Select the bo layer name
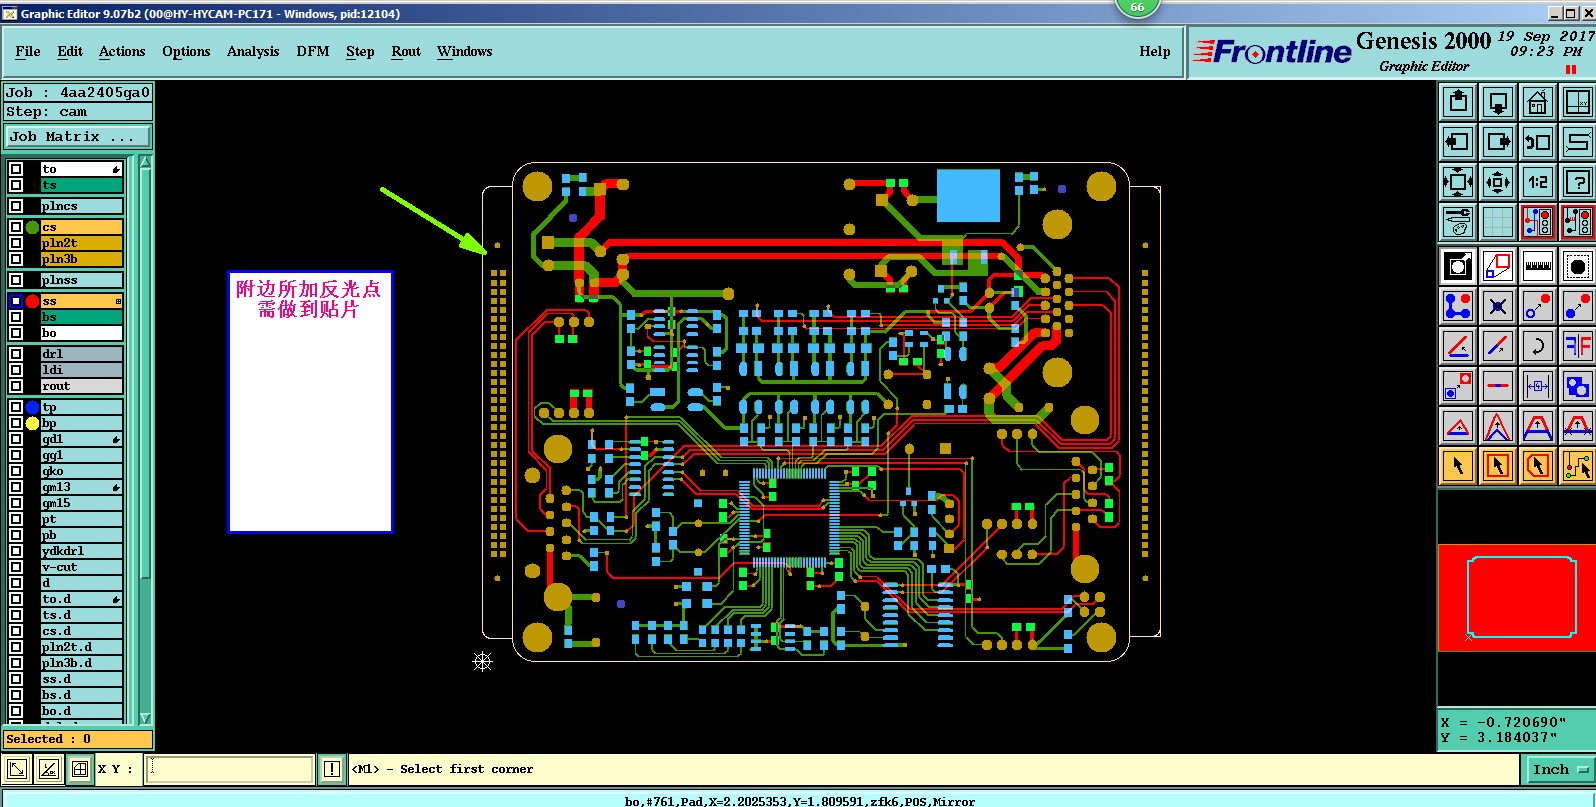1596x807 pixels. tap(82, 333)
